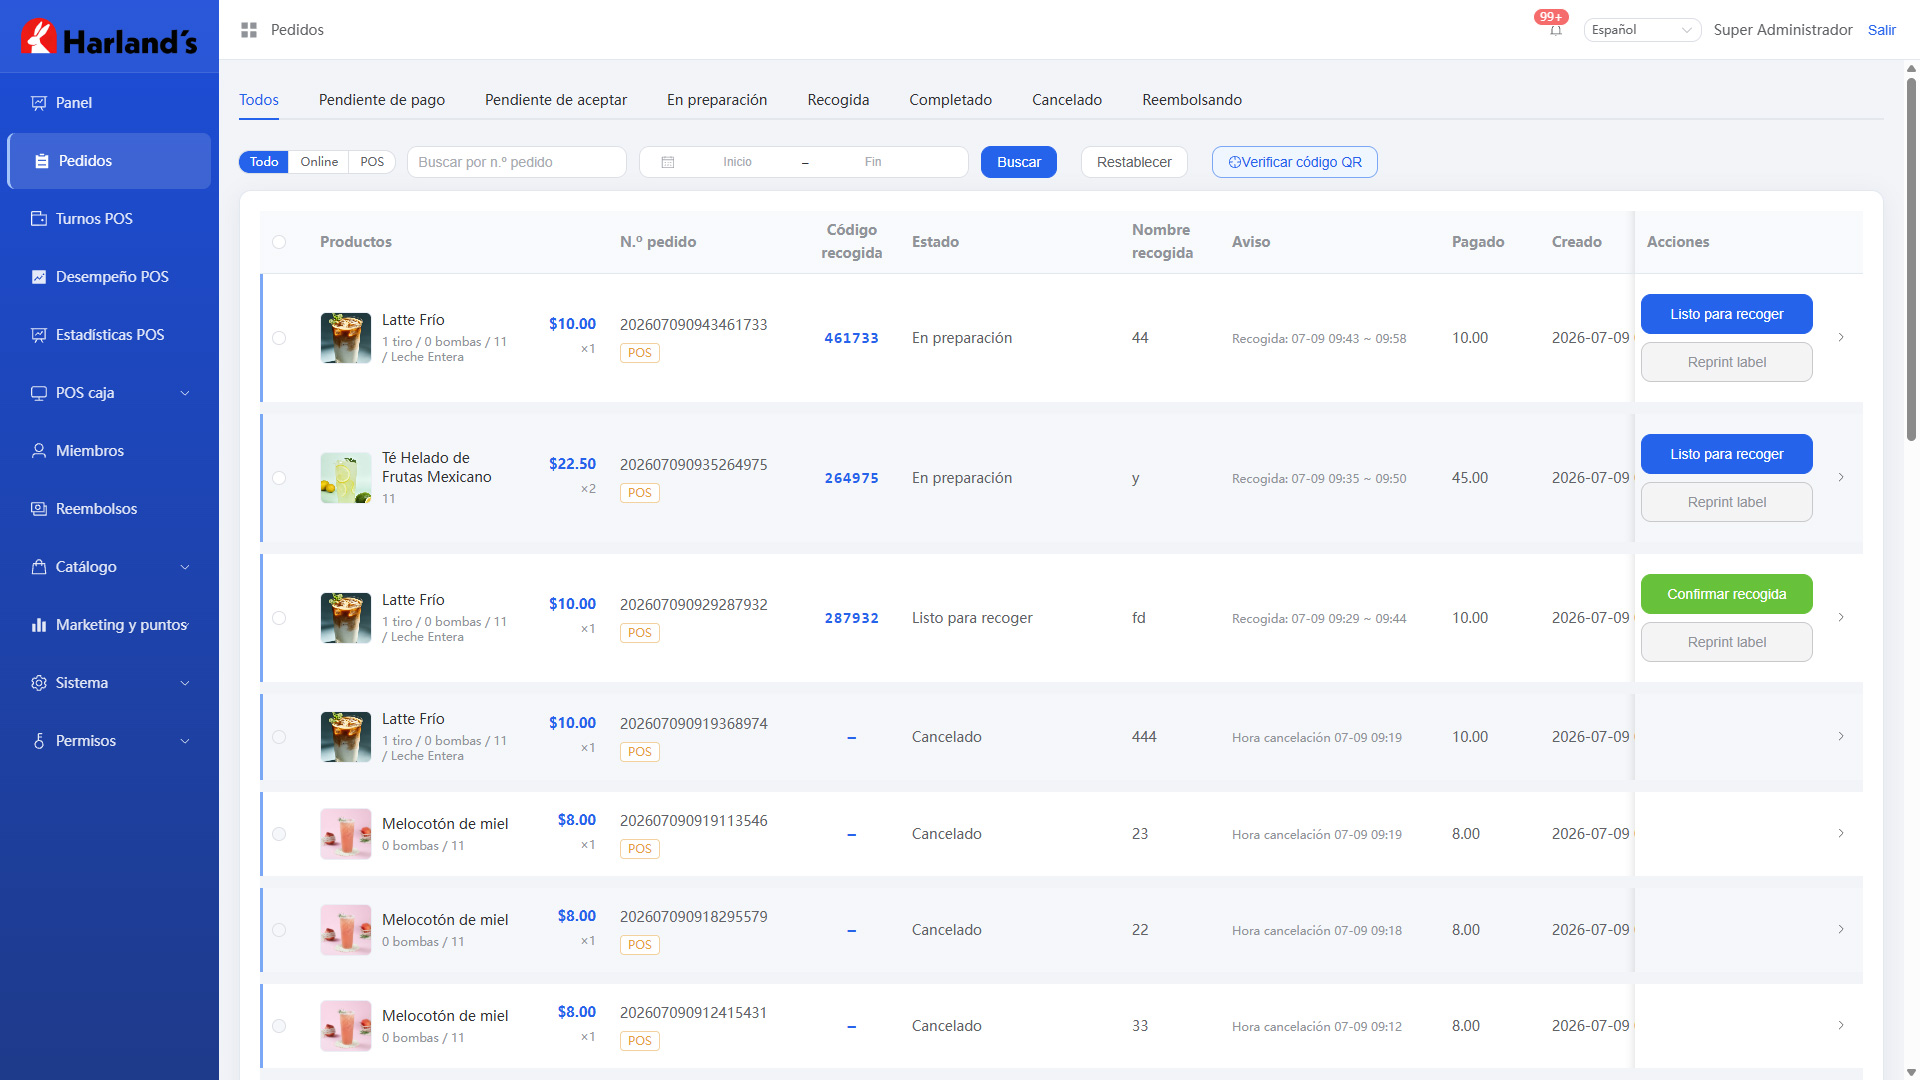Screen dimensions: 1920x1080
Task: Expand the Sistema submenu
Action: pyautogui.click(x=185, y=683)
